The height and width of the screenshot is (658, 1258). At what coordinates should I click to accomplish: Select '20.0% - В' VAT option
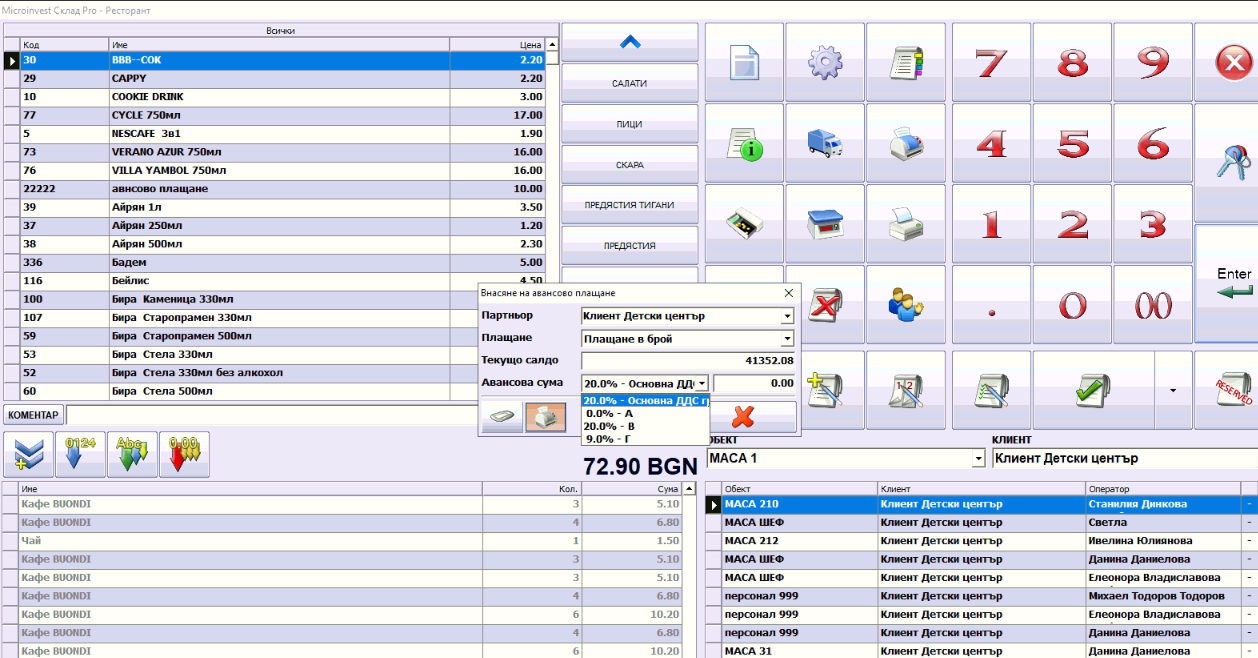point(645,426)
